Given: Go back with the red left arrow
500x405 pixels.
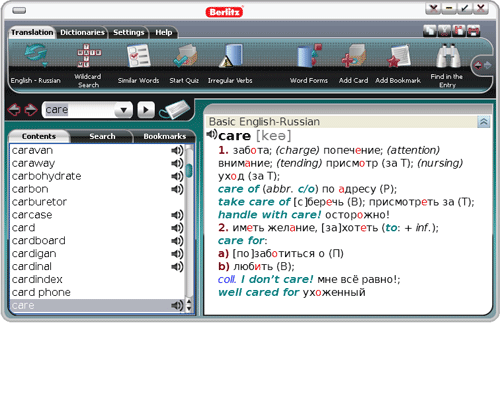Looking at the screenshot, I should tap(14, 110).
